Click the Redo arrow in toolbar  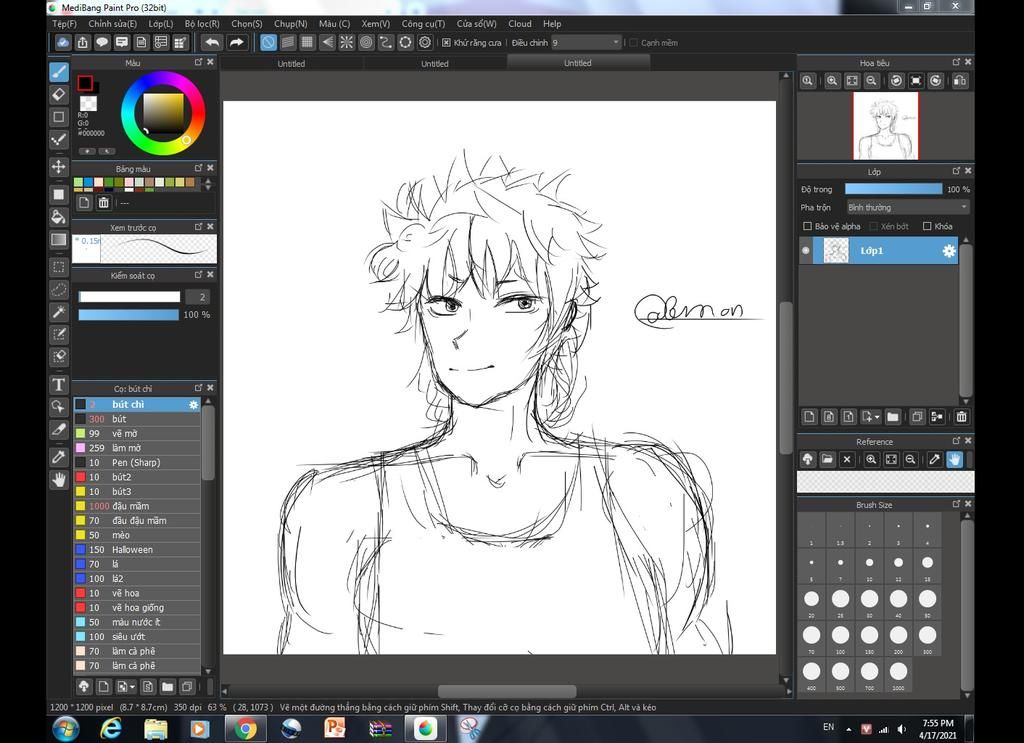point(236,42)
